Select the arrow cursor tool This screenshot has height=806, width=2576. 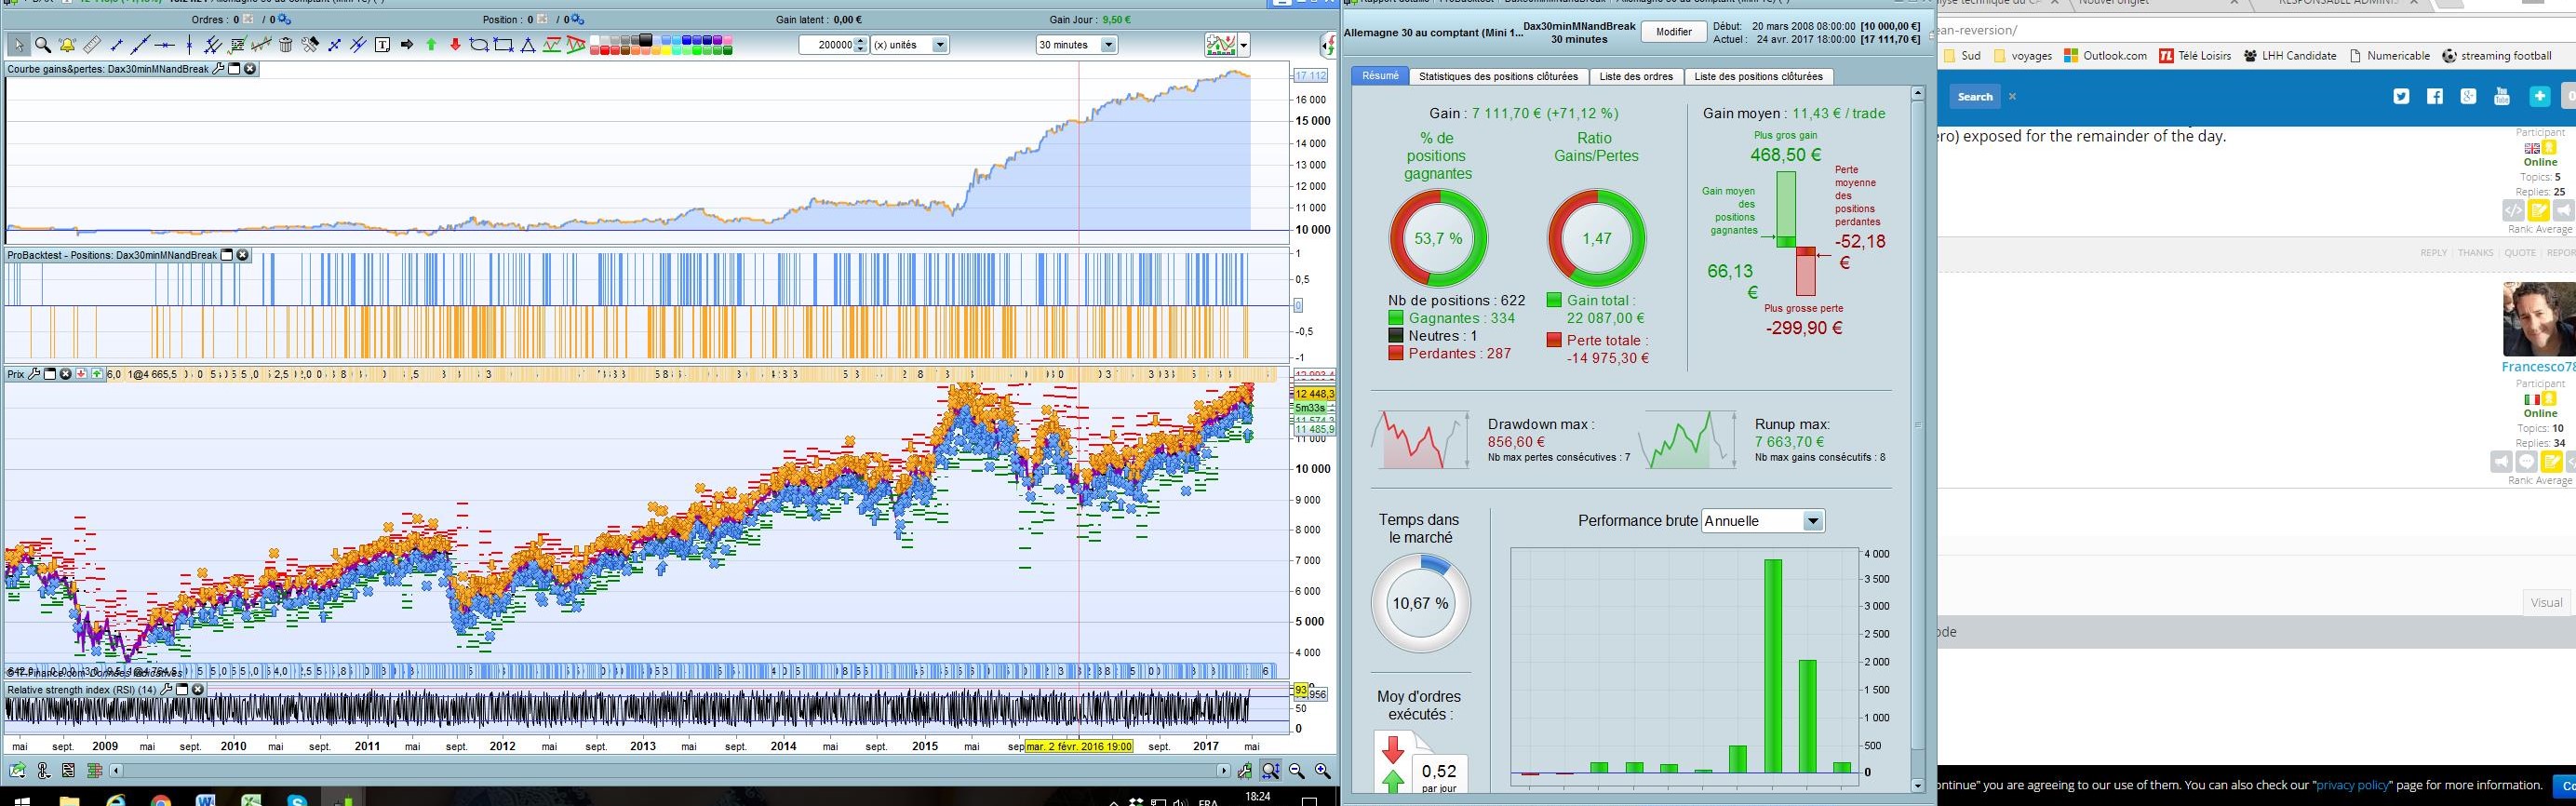pyautogui.click(x=19, y=45)
